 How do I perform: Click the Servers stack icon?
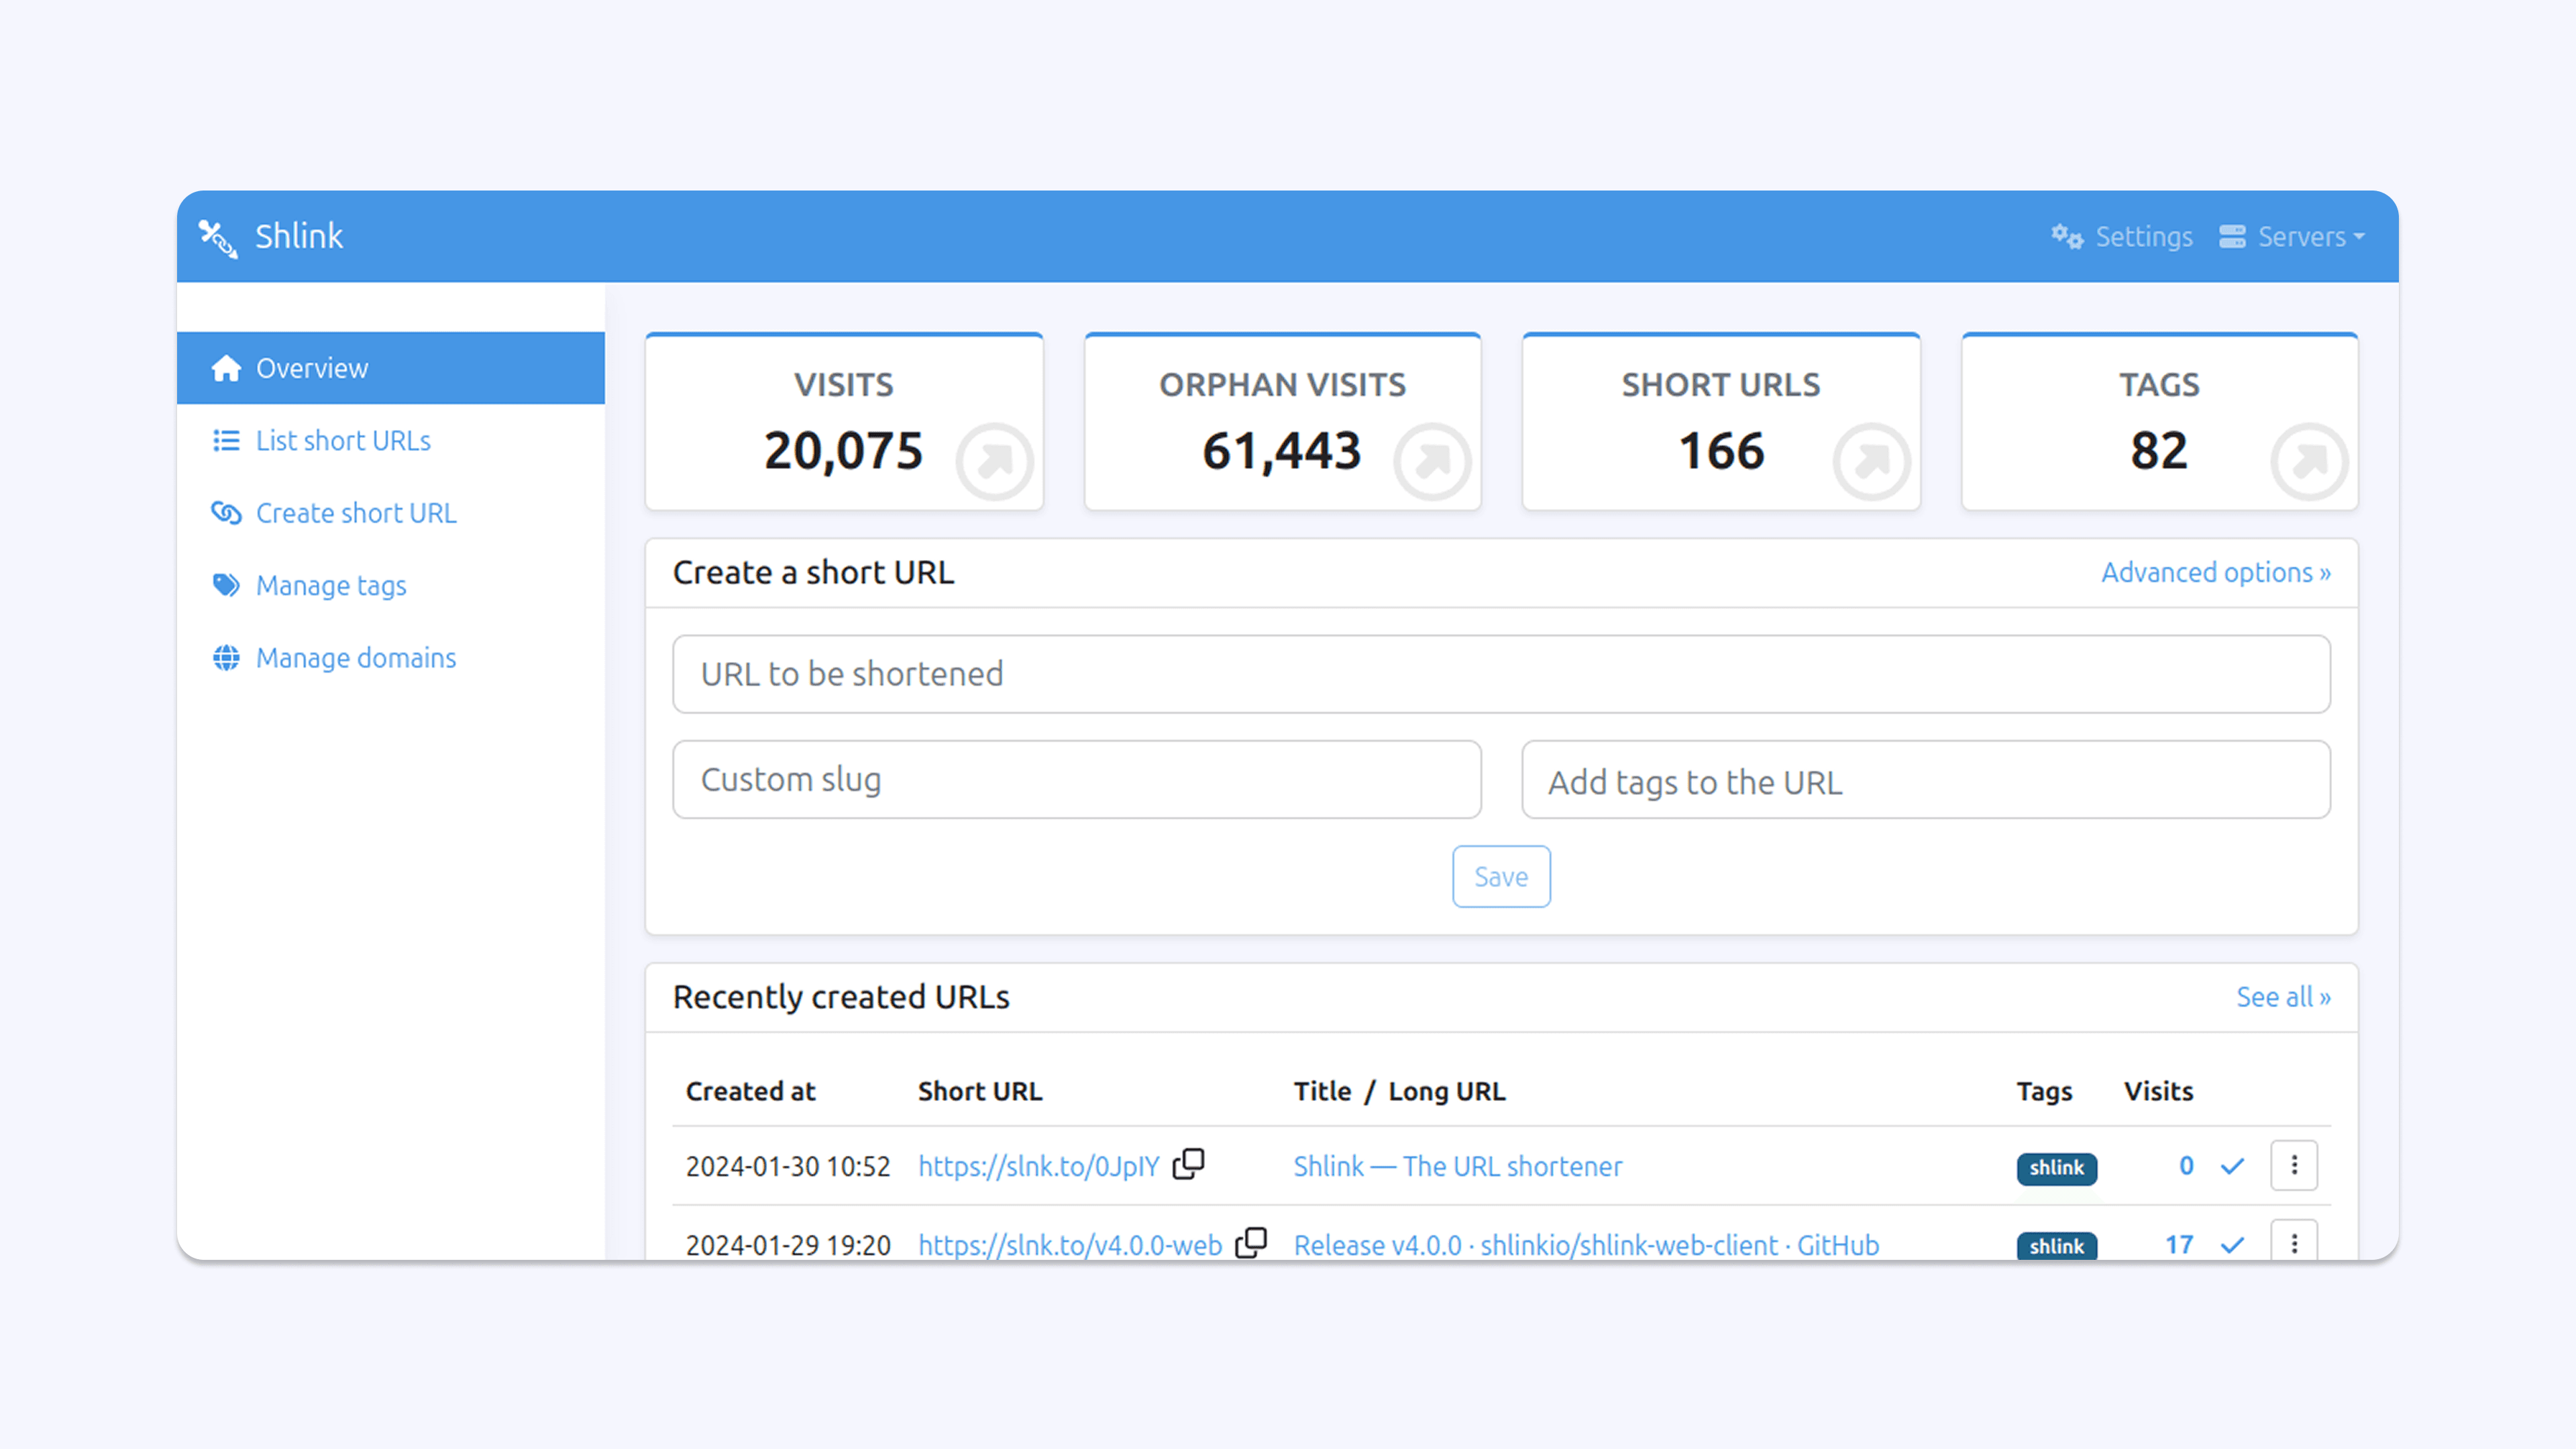coord(2232,237)
